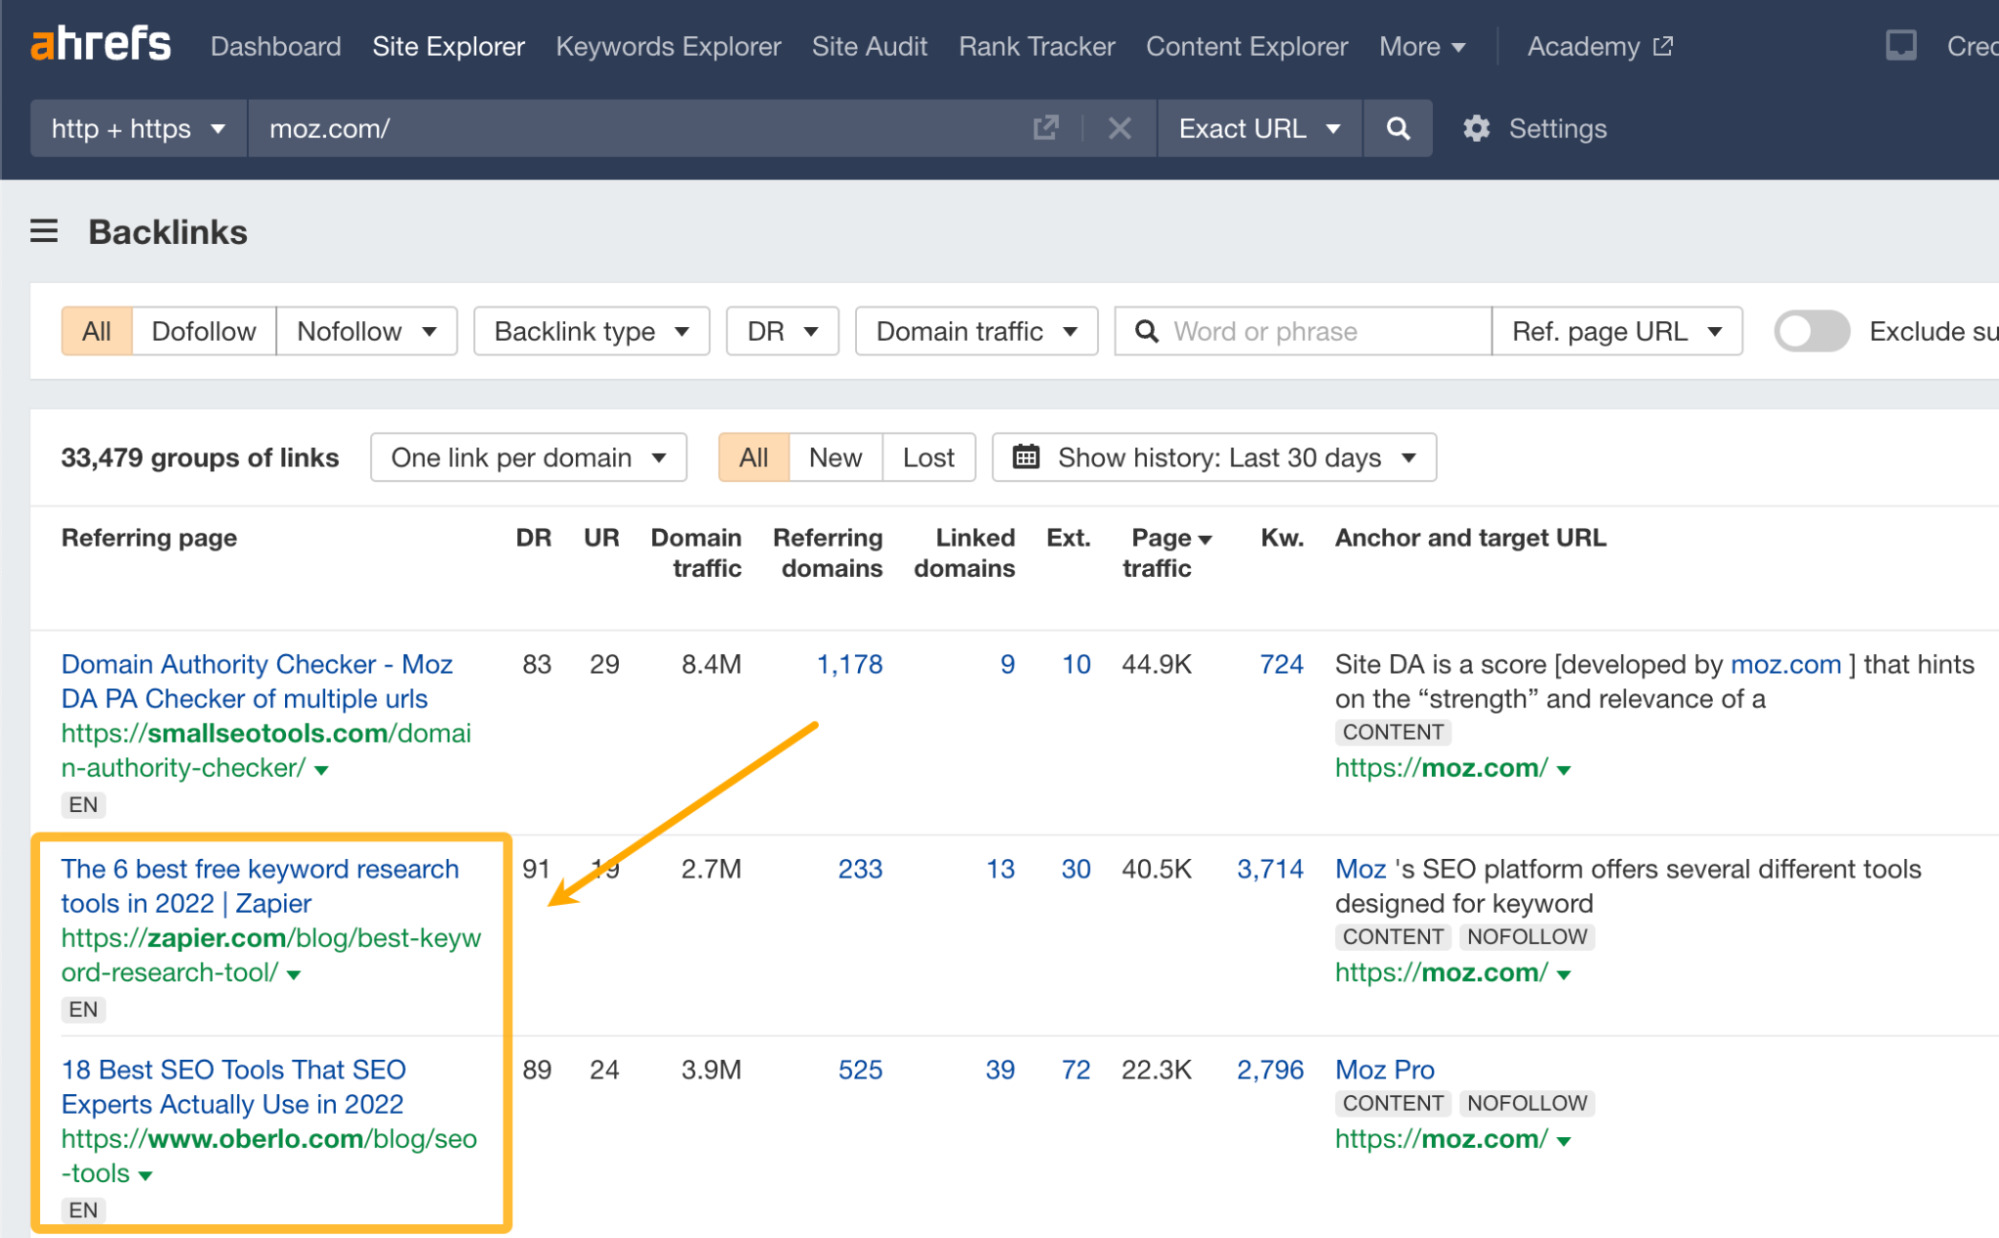
Task: Click the sort arrow on Page traffic column
Action: tap(1207, 537)
